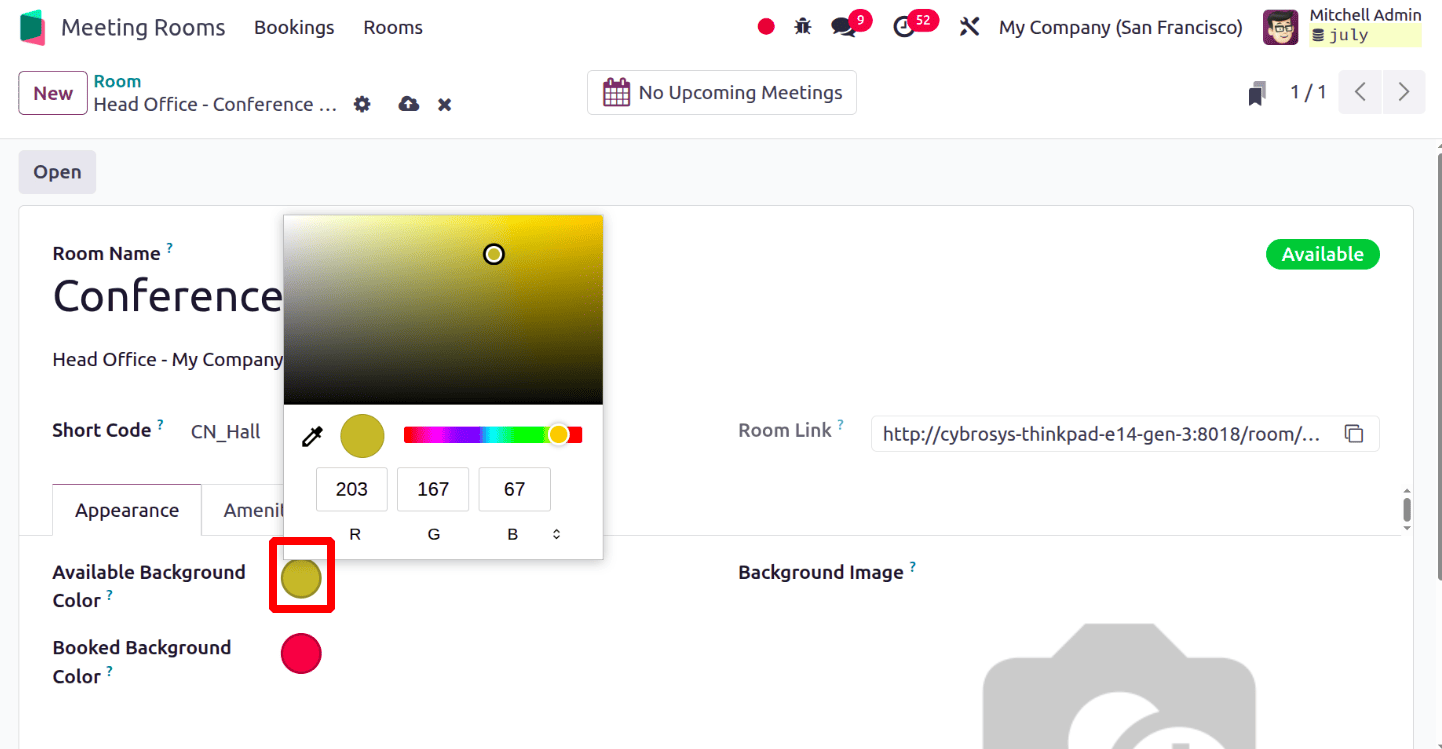Click the current color preview circle in picker
Image resolution: width=1442 pixels, height=749 pixels.
point(362,436)
